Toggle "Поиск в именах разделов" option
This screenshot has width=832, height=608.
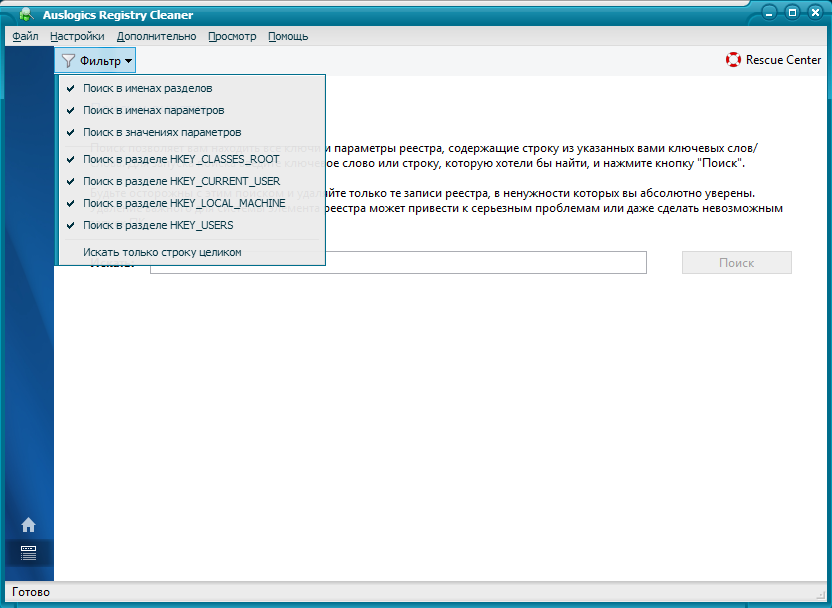(x=192, y=88)
